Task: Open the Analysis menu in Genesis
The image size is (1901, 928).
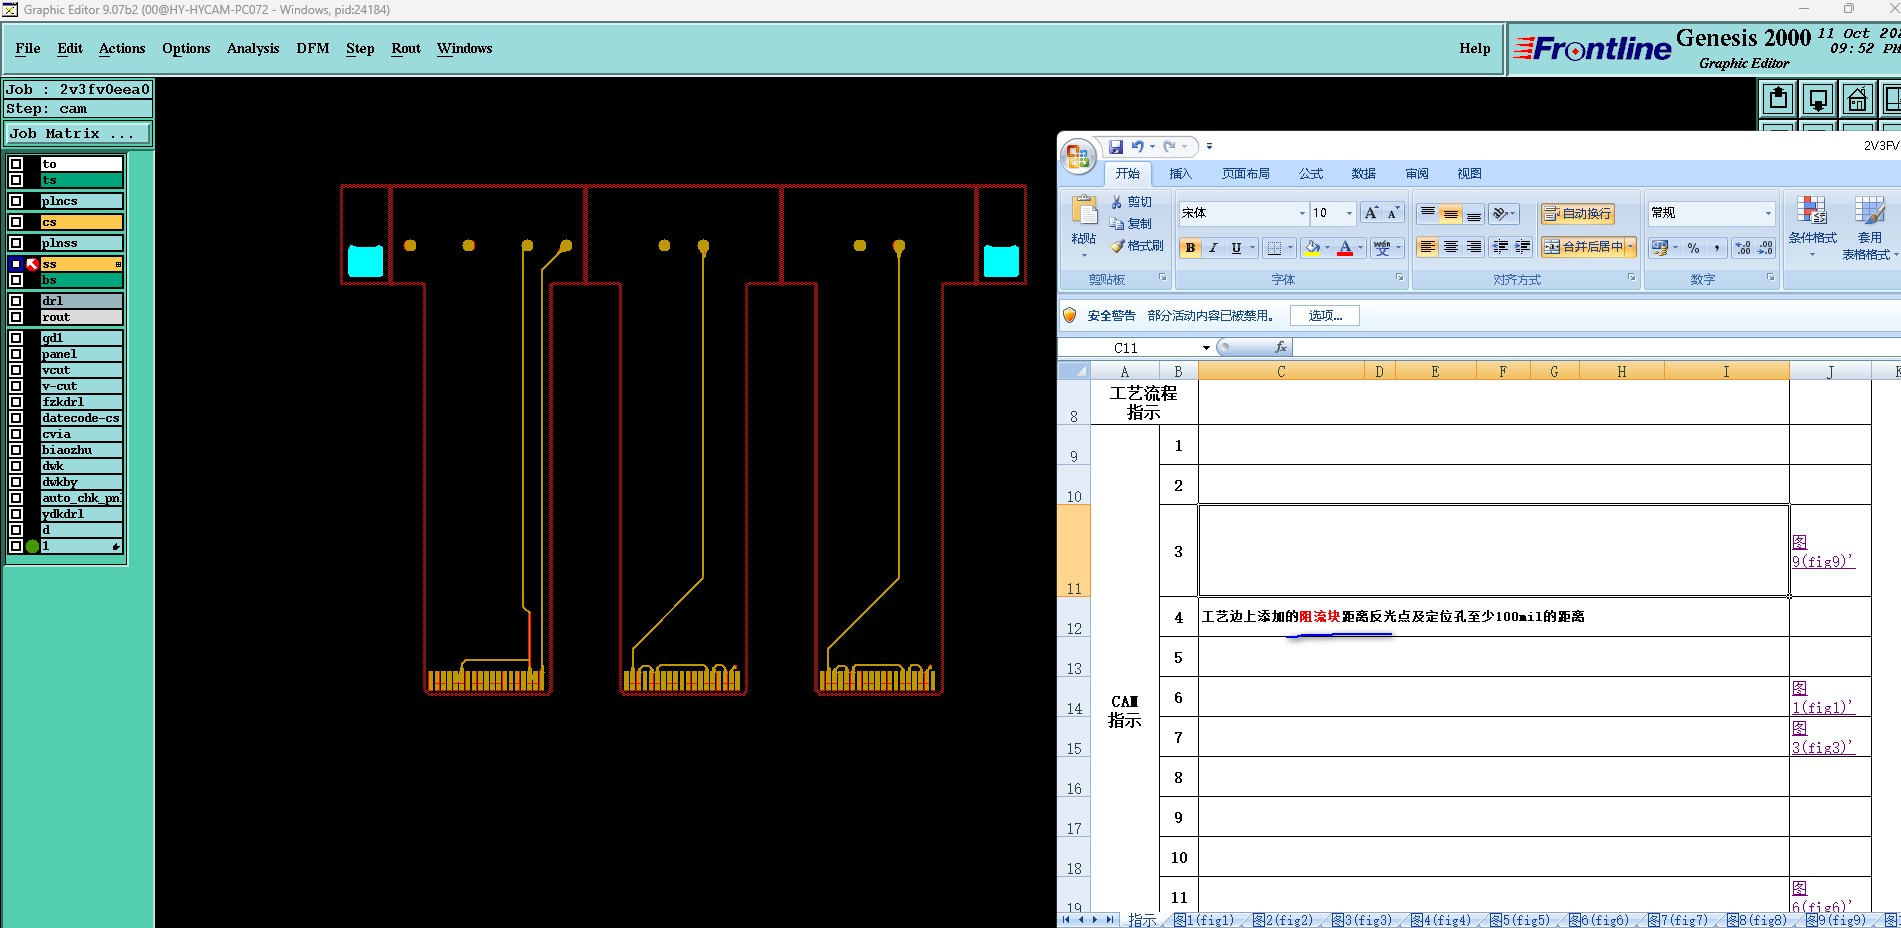Action: pos(253,48)
